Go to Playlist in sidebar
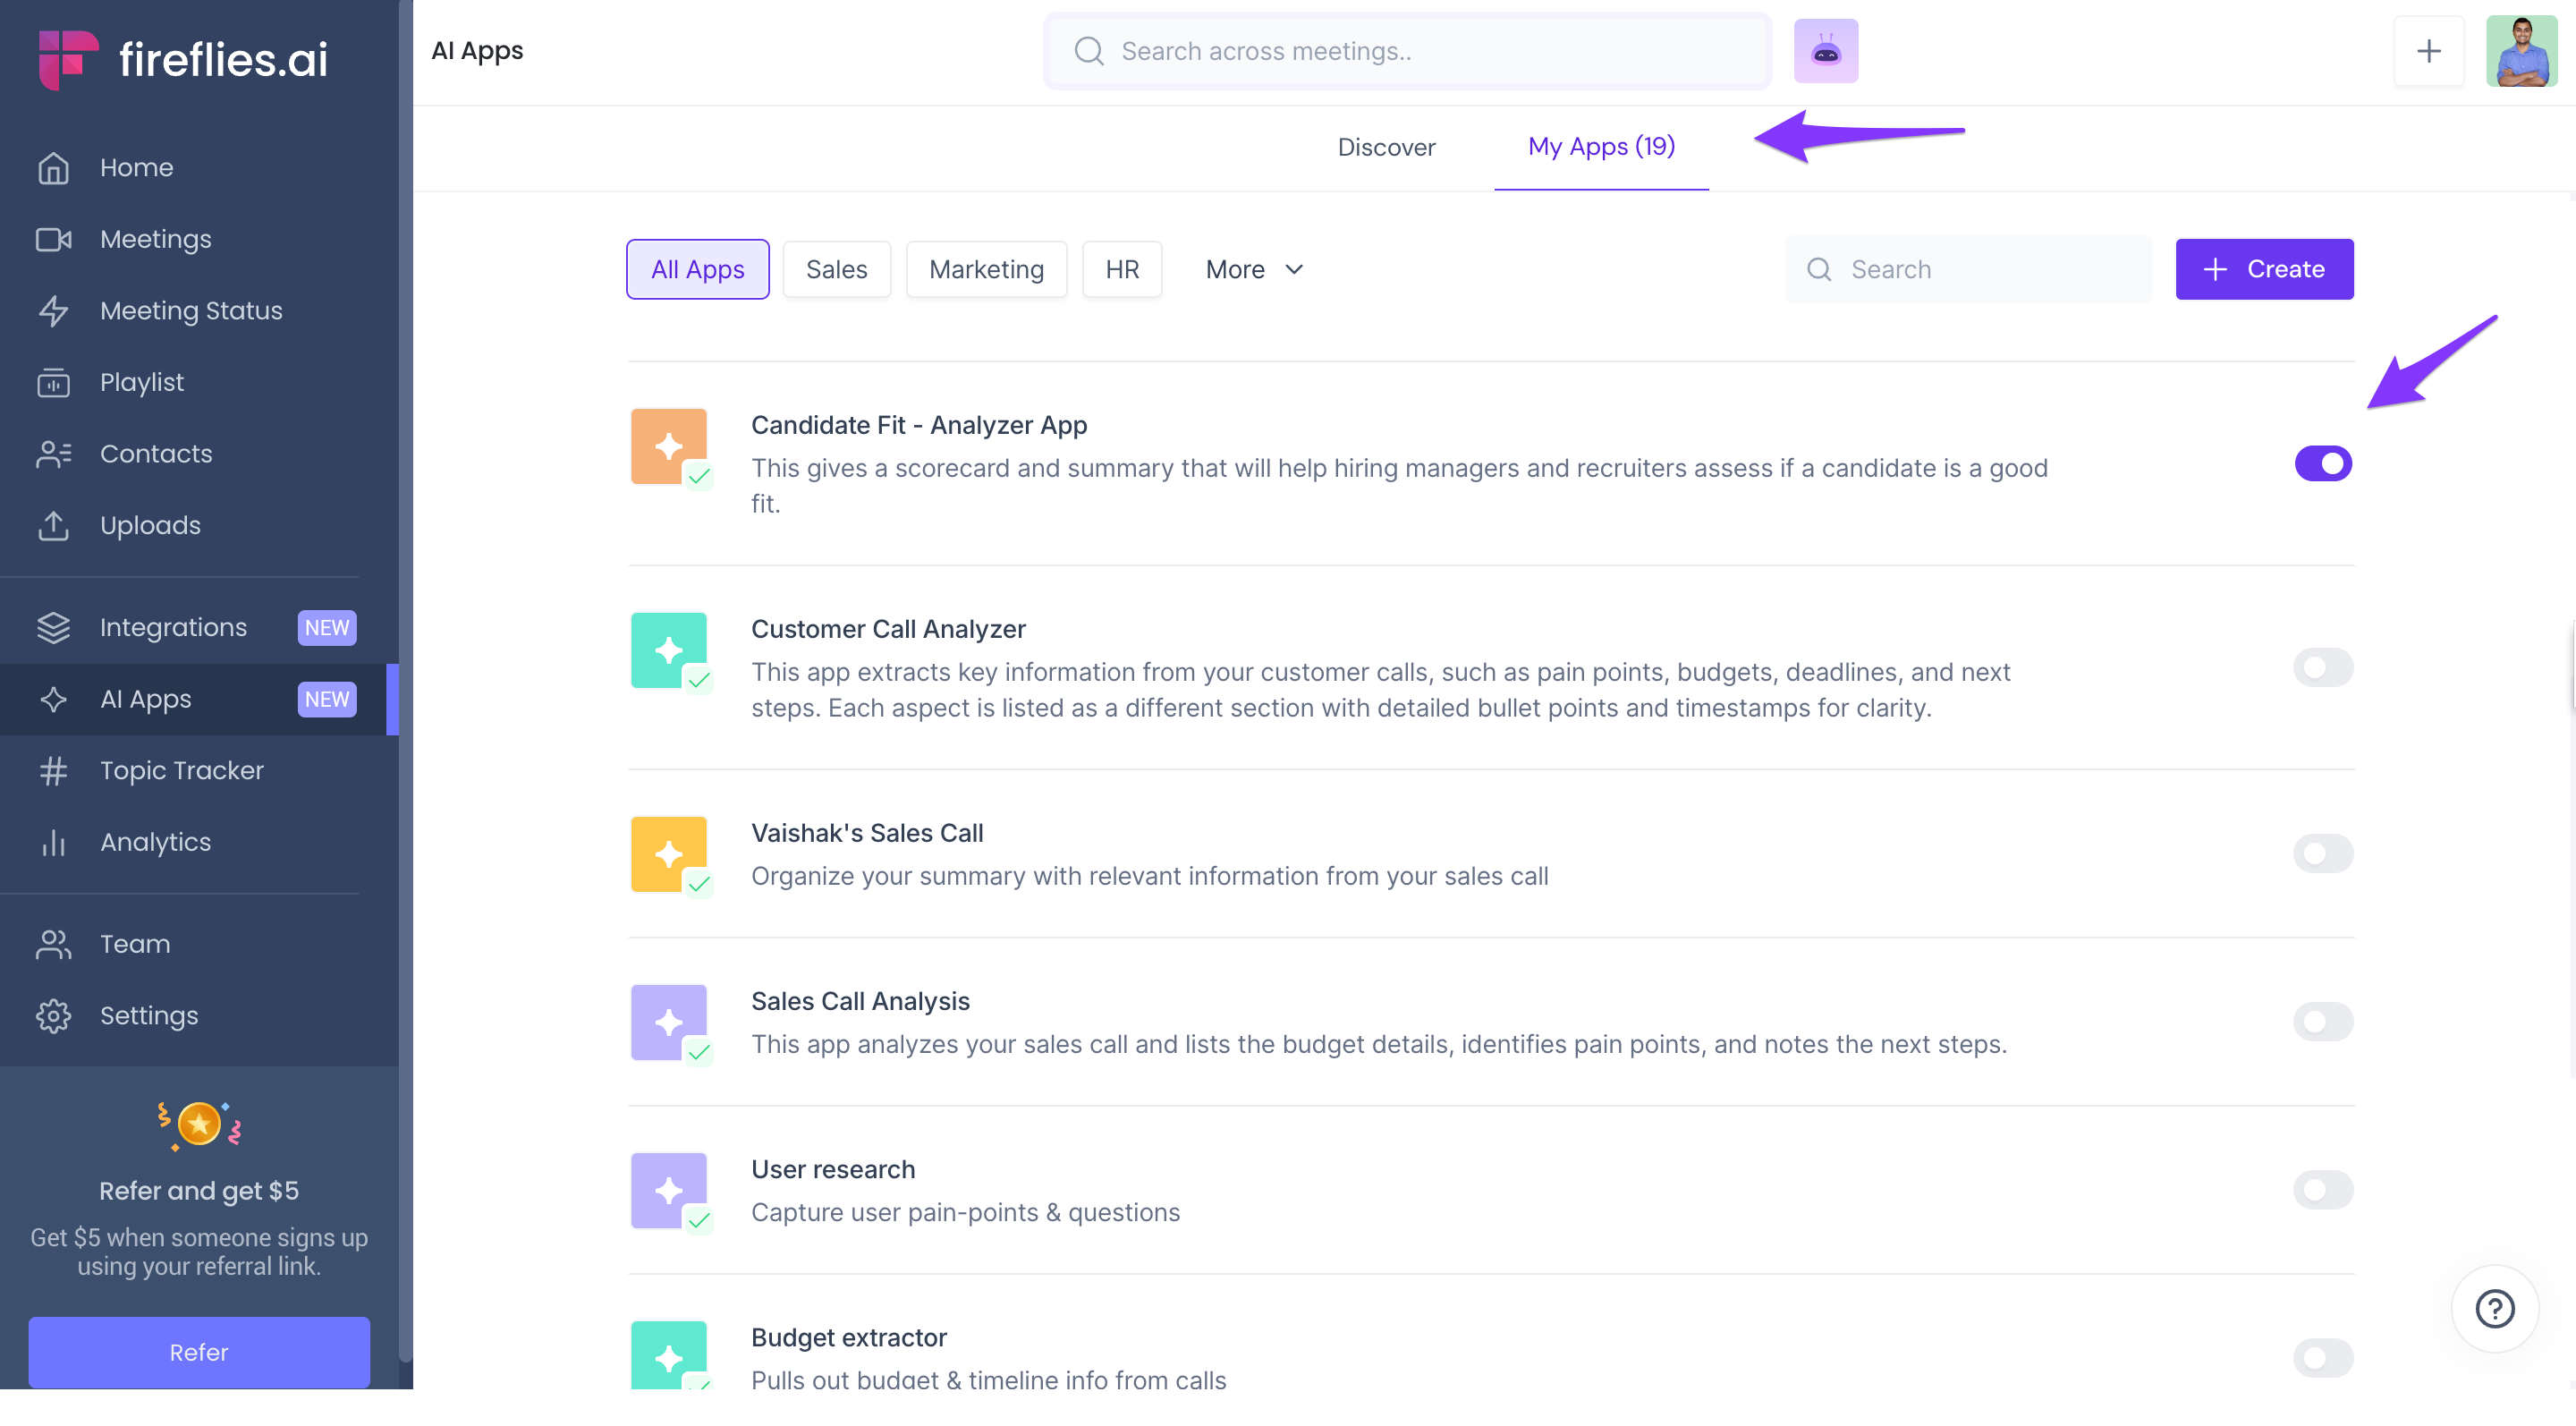This screenshot has height=1426, width=2576. (x=141, y=382)
